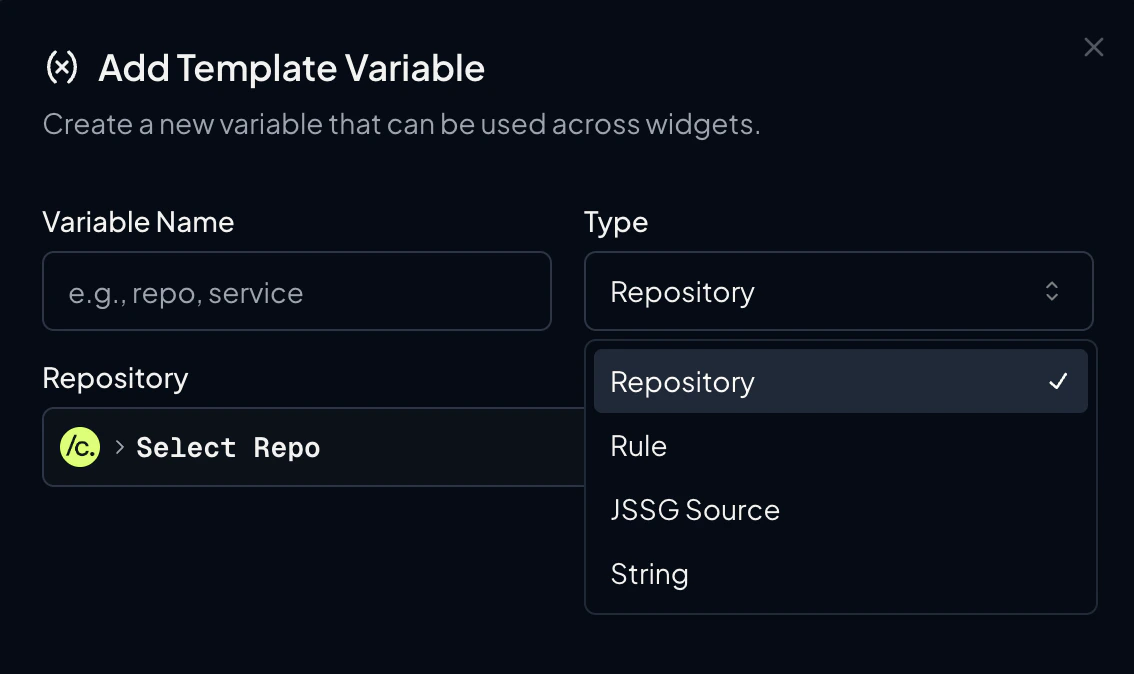Click the (x) variable icon beside the dialog title

pos(62,67)
